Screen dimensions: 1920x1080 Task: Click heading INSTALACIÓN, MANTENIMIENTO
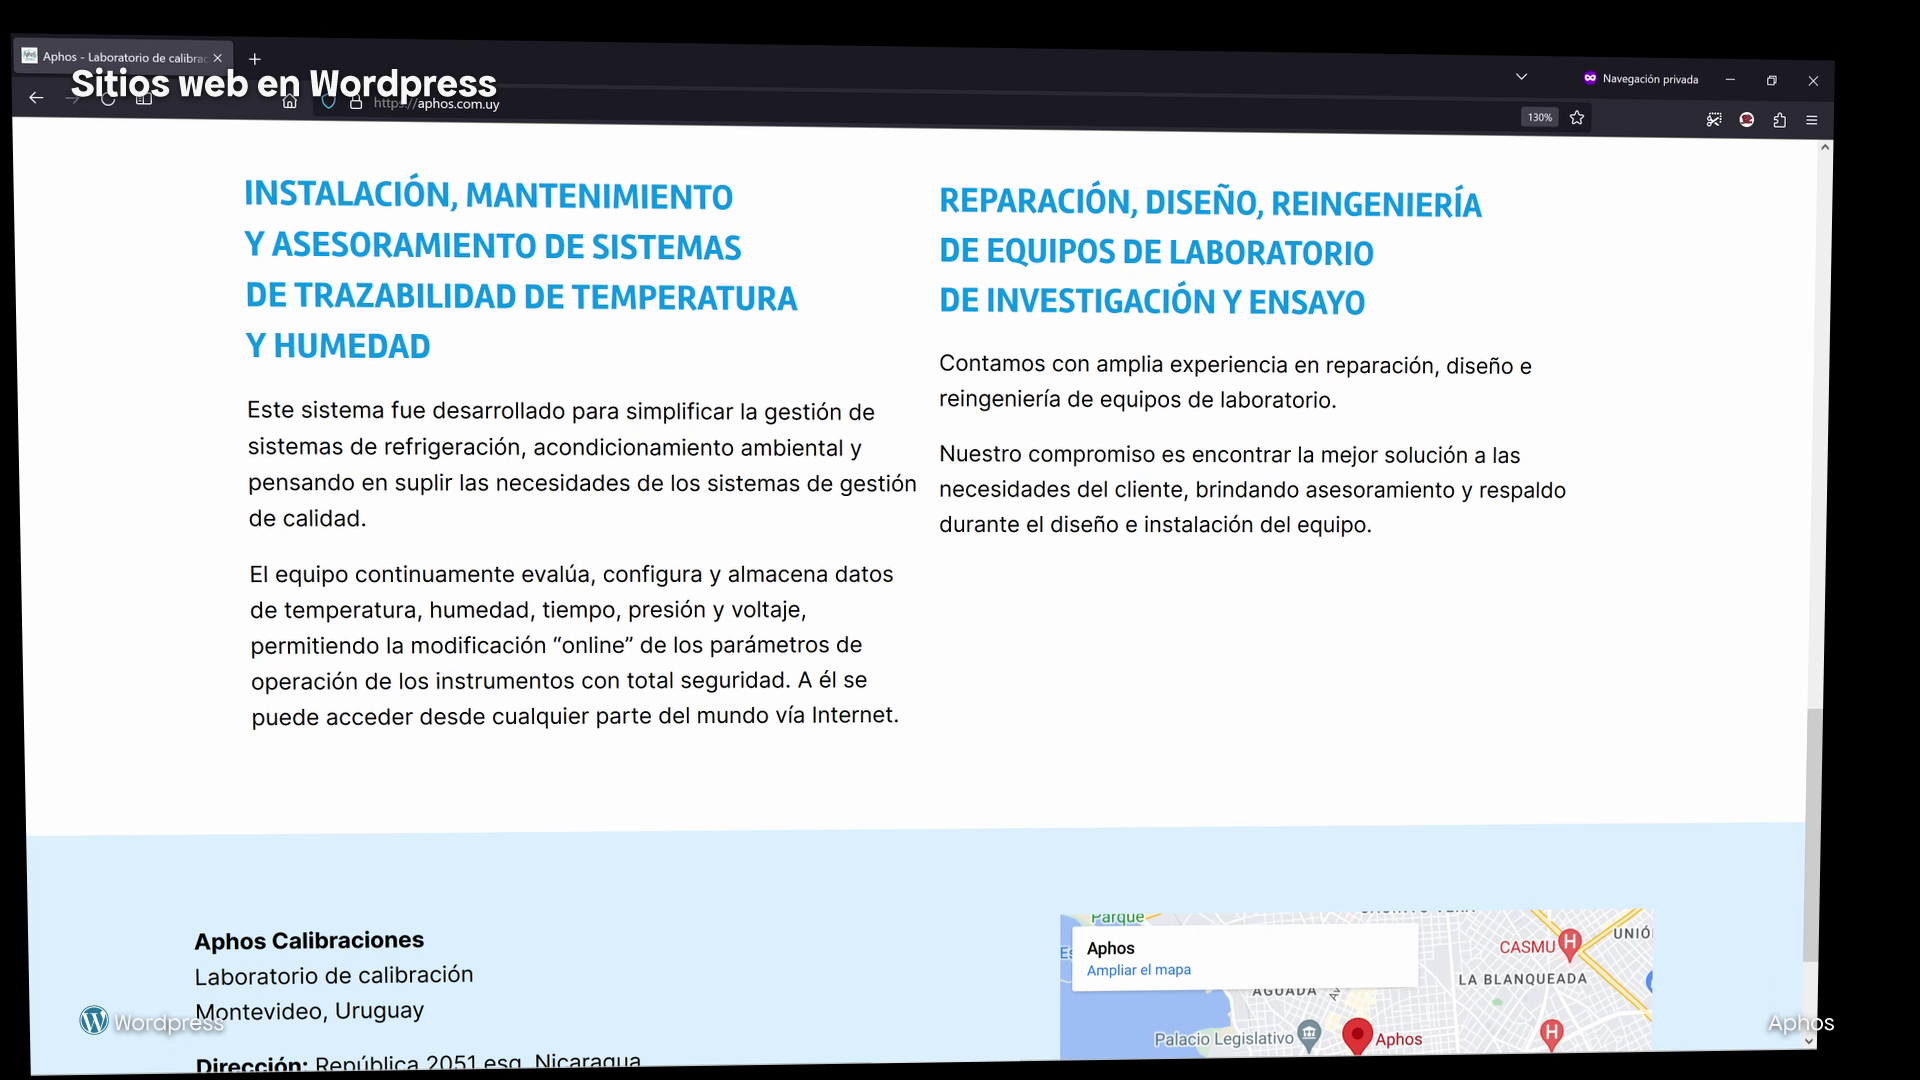(489, 195)
